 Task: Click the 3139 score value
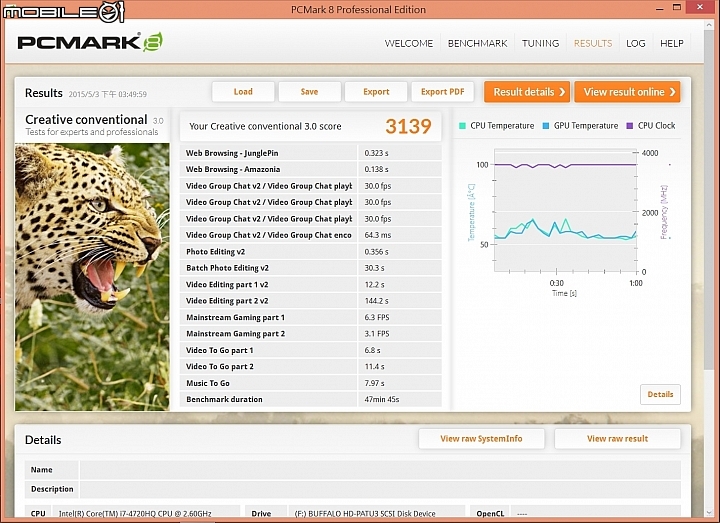tap(408, 126)
